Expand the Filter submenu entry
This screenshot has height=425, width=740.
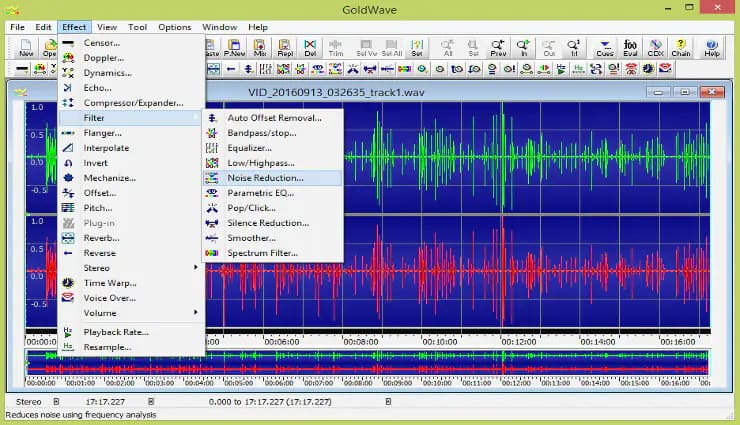click(x=131, y=118)
